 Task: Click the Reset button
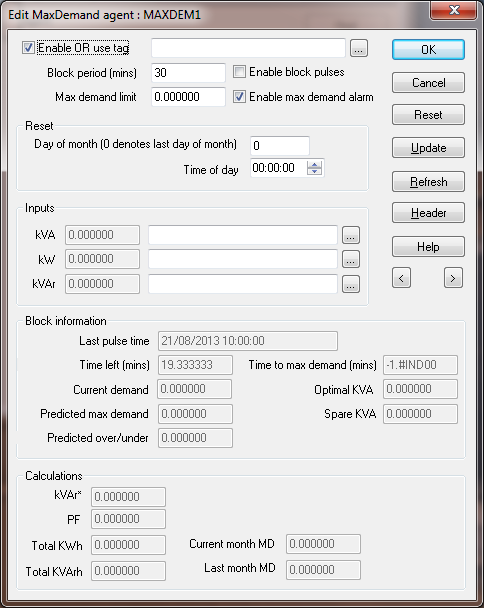(x=428, y=115)
